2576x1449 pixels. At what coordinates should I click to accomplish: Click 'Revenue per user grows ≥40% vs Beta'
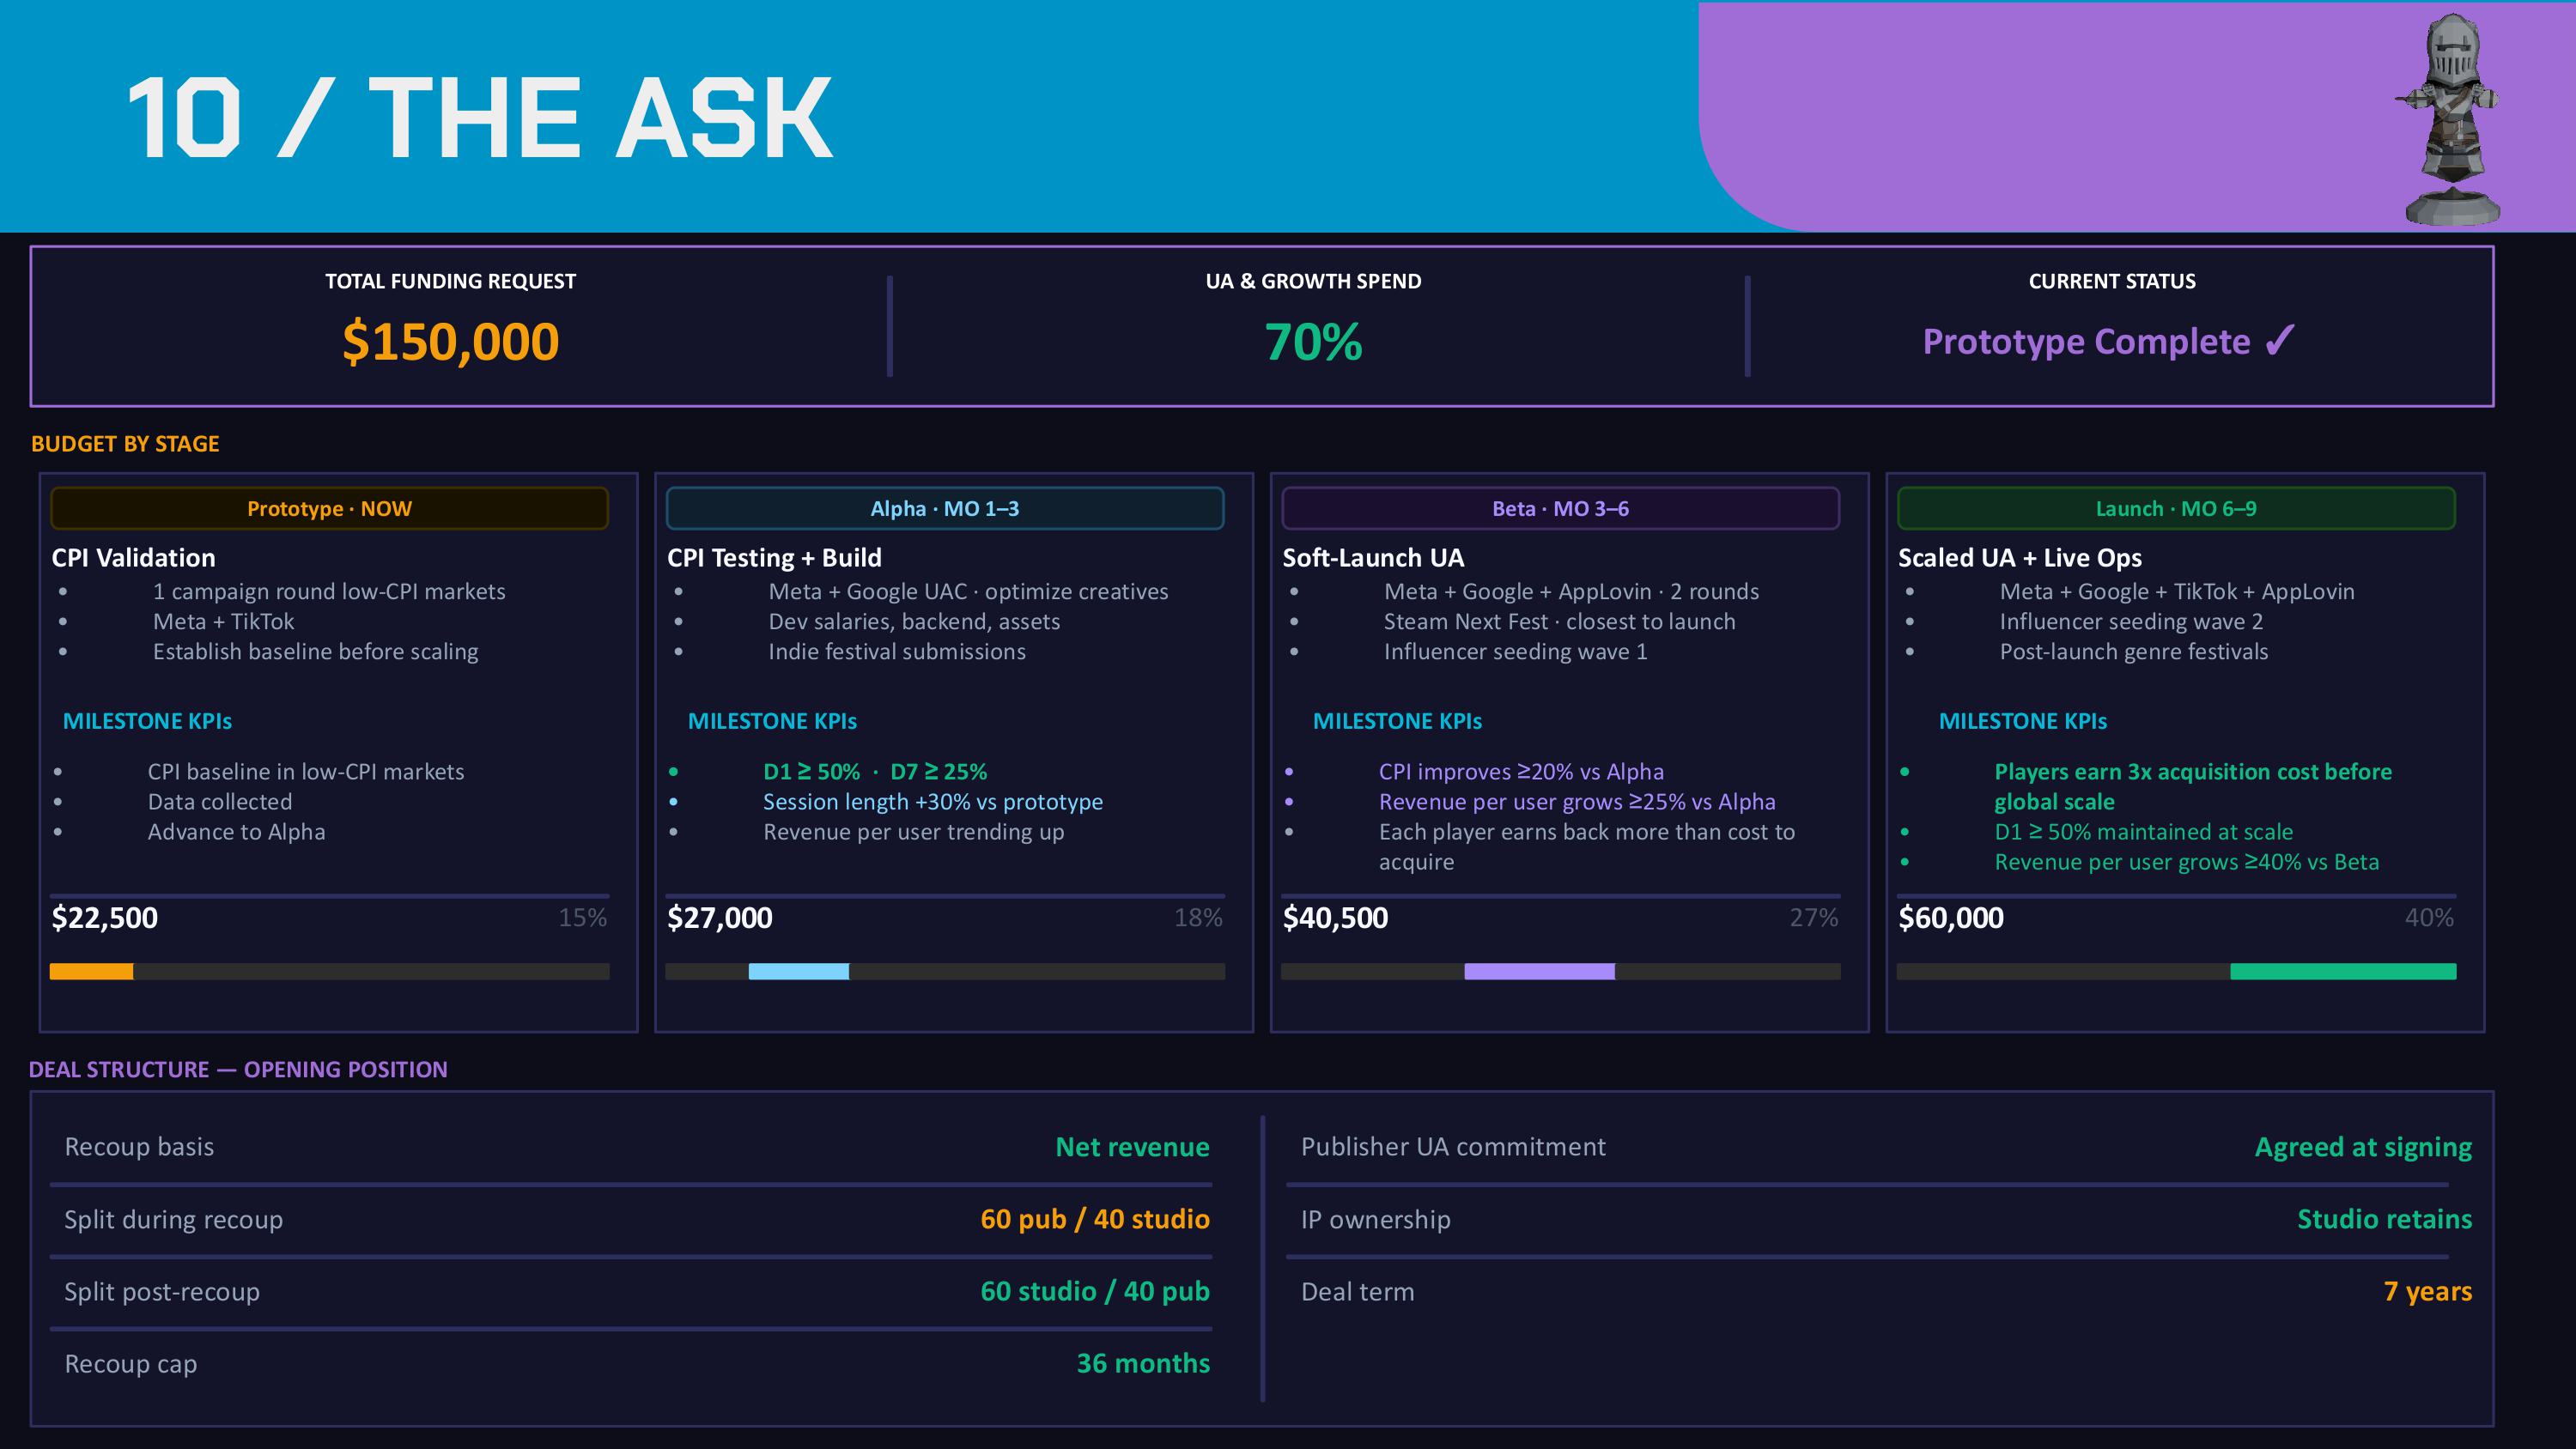pos(2186,861)
